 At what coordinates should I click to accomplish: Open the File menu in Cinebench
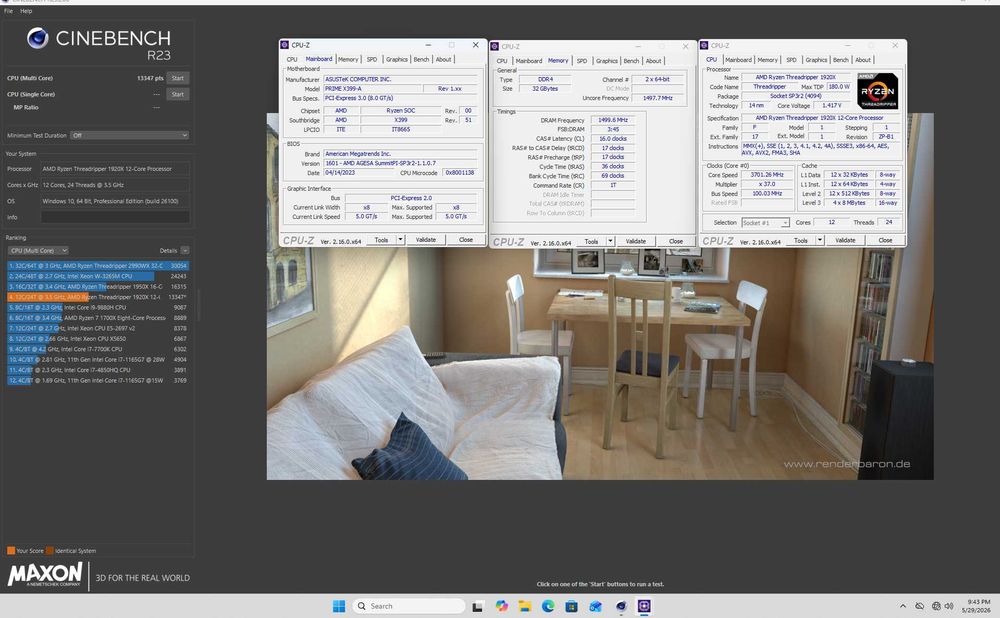pos(8,11)
